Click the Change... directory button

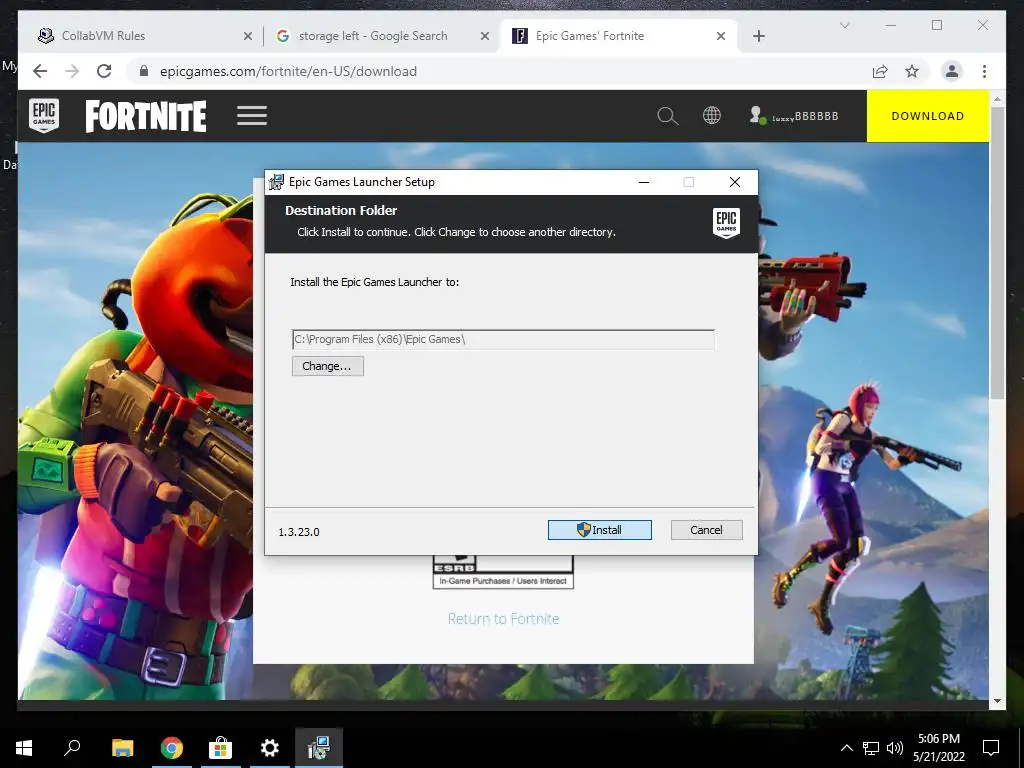[x=327, y=366]
